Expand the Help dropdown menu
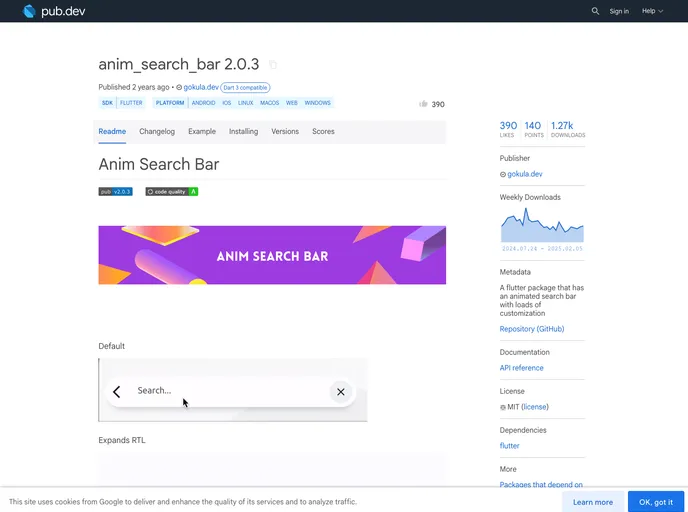The image size is (688, 512). pyautogui.click(x=652, y=11)
